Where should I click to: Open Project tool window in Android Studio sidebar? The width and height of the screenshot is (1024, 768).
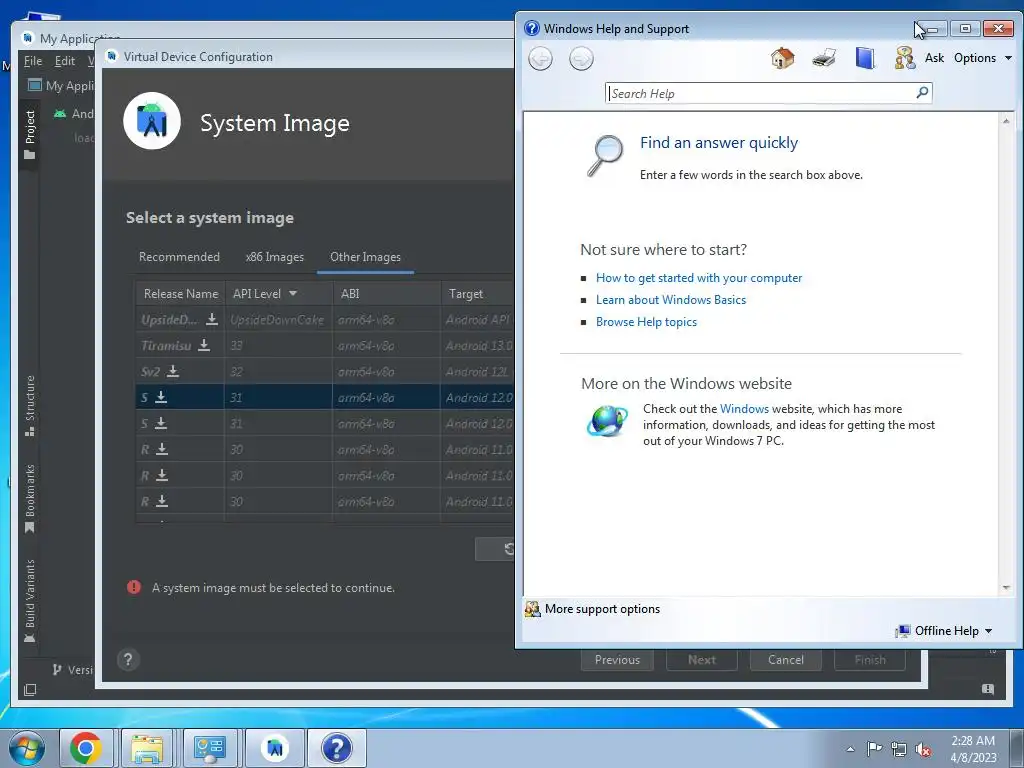(29, 135)
